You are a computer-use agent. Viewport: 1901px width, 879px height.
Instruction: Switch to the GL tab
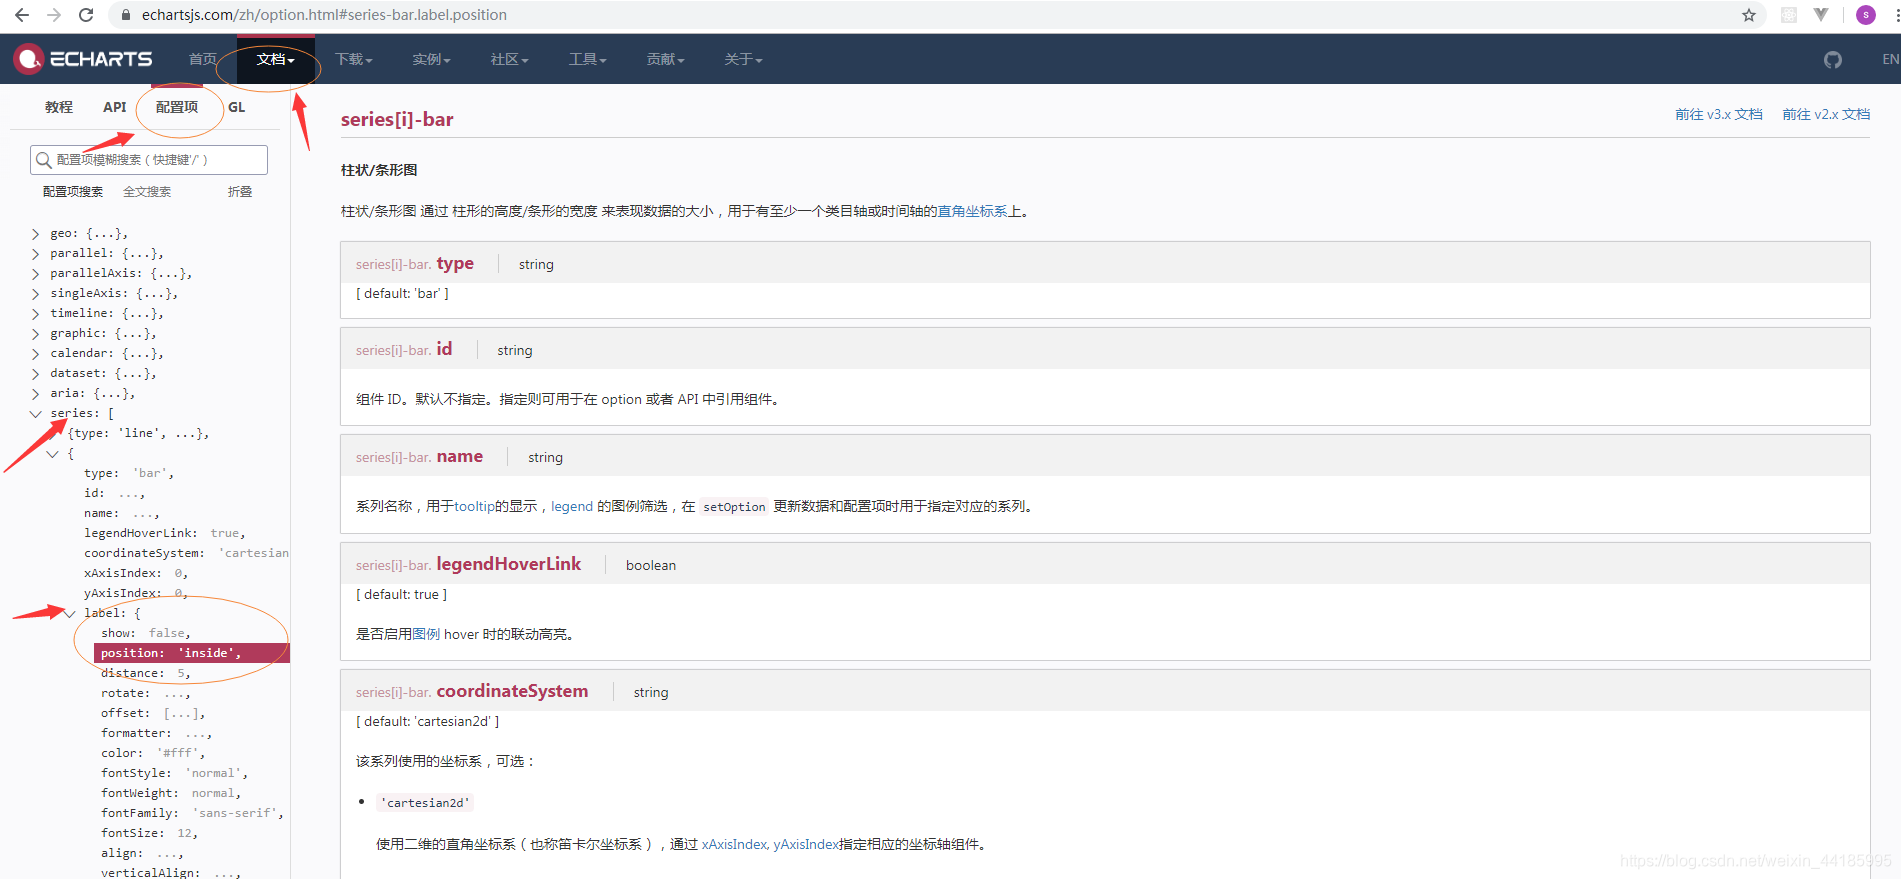point(237,107)
